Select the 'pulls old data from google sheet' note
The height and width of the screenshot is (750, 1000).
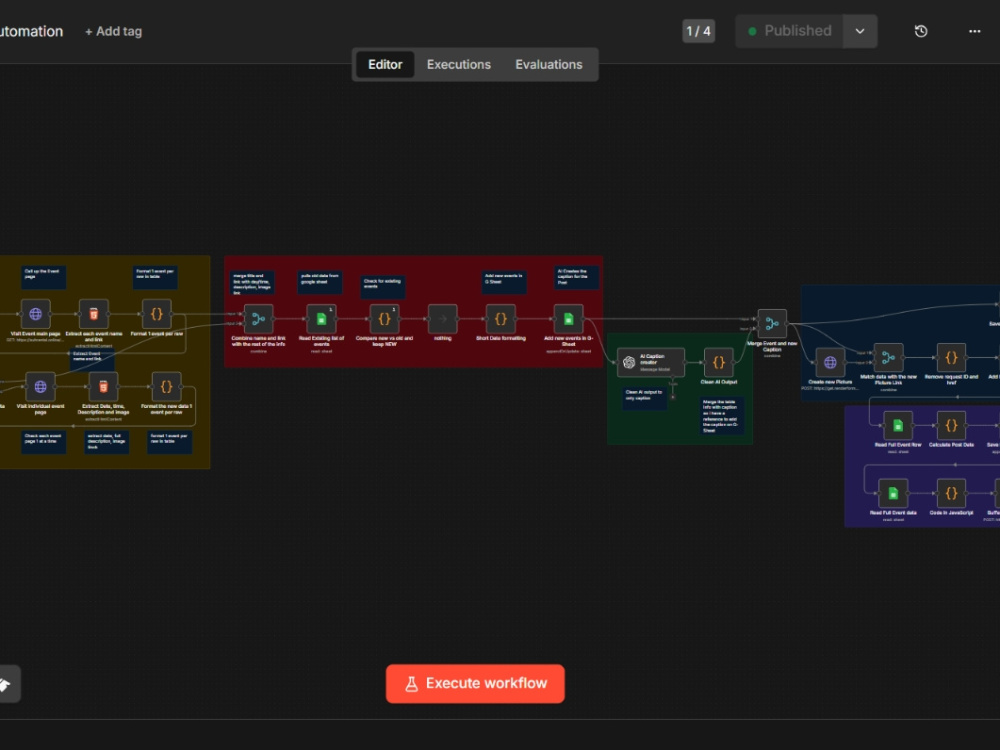coord(320,282)
